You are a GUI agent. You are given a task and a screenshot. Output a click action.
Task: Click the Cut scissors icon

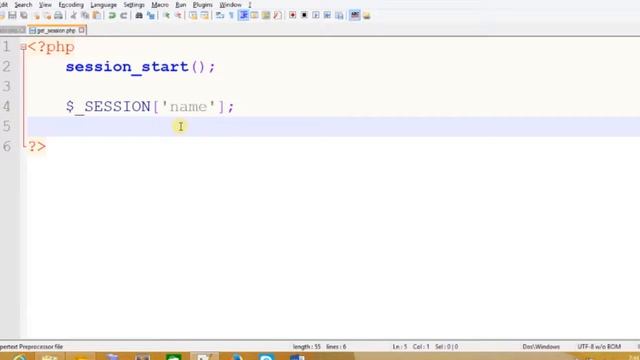pyautogui.click(x=73, y=16)
